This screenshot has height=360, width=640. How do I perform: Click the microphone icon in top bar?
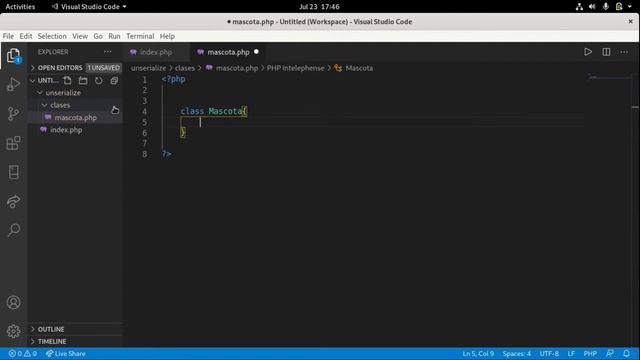click(606, 7)
